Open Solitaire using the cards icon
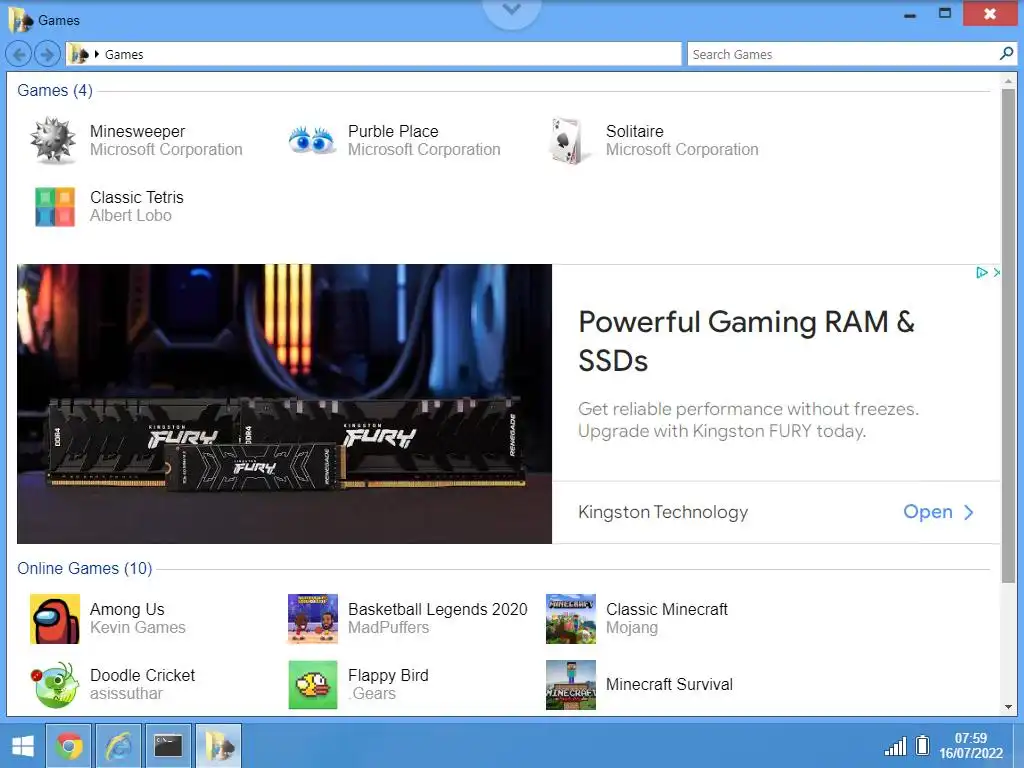The height and width of the screenshot is (768, 1024). pyautogui.click(x=567, y=140)
